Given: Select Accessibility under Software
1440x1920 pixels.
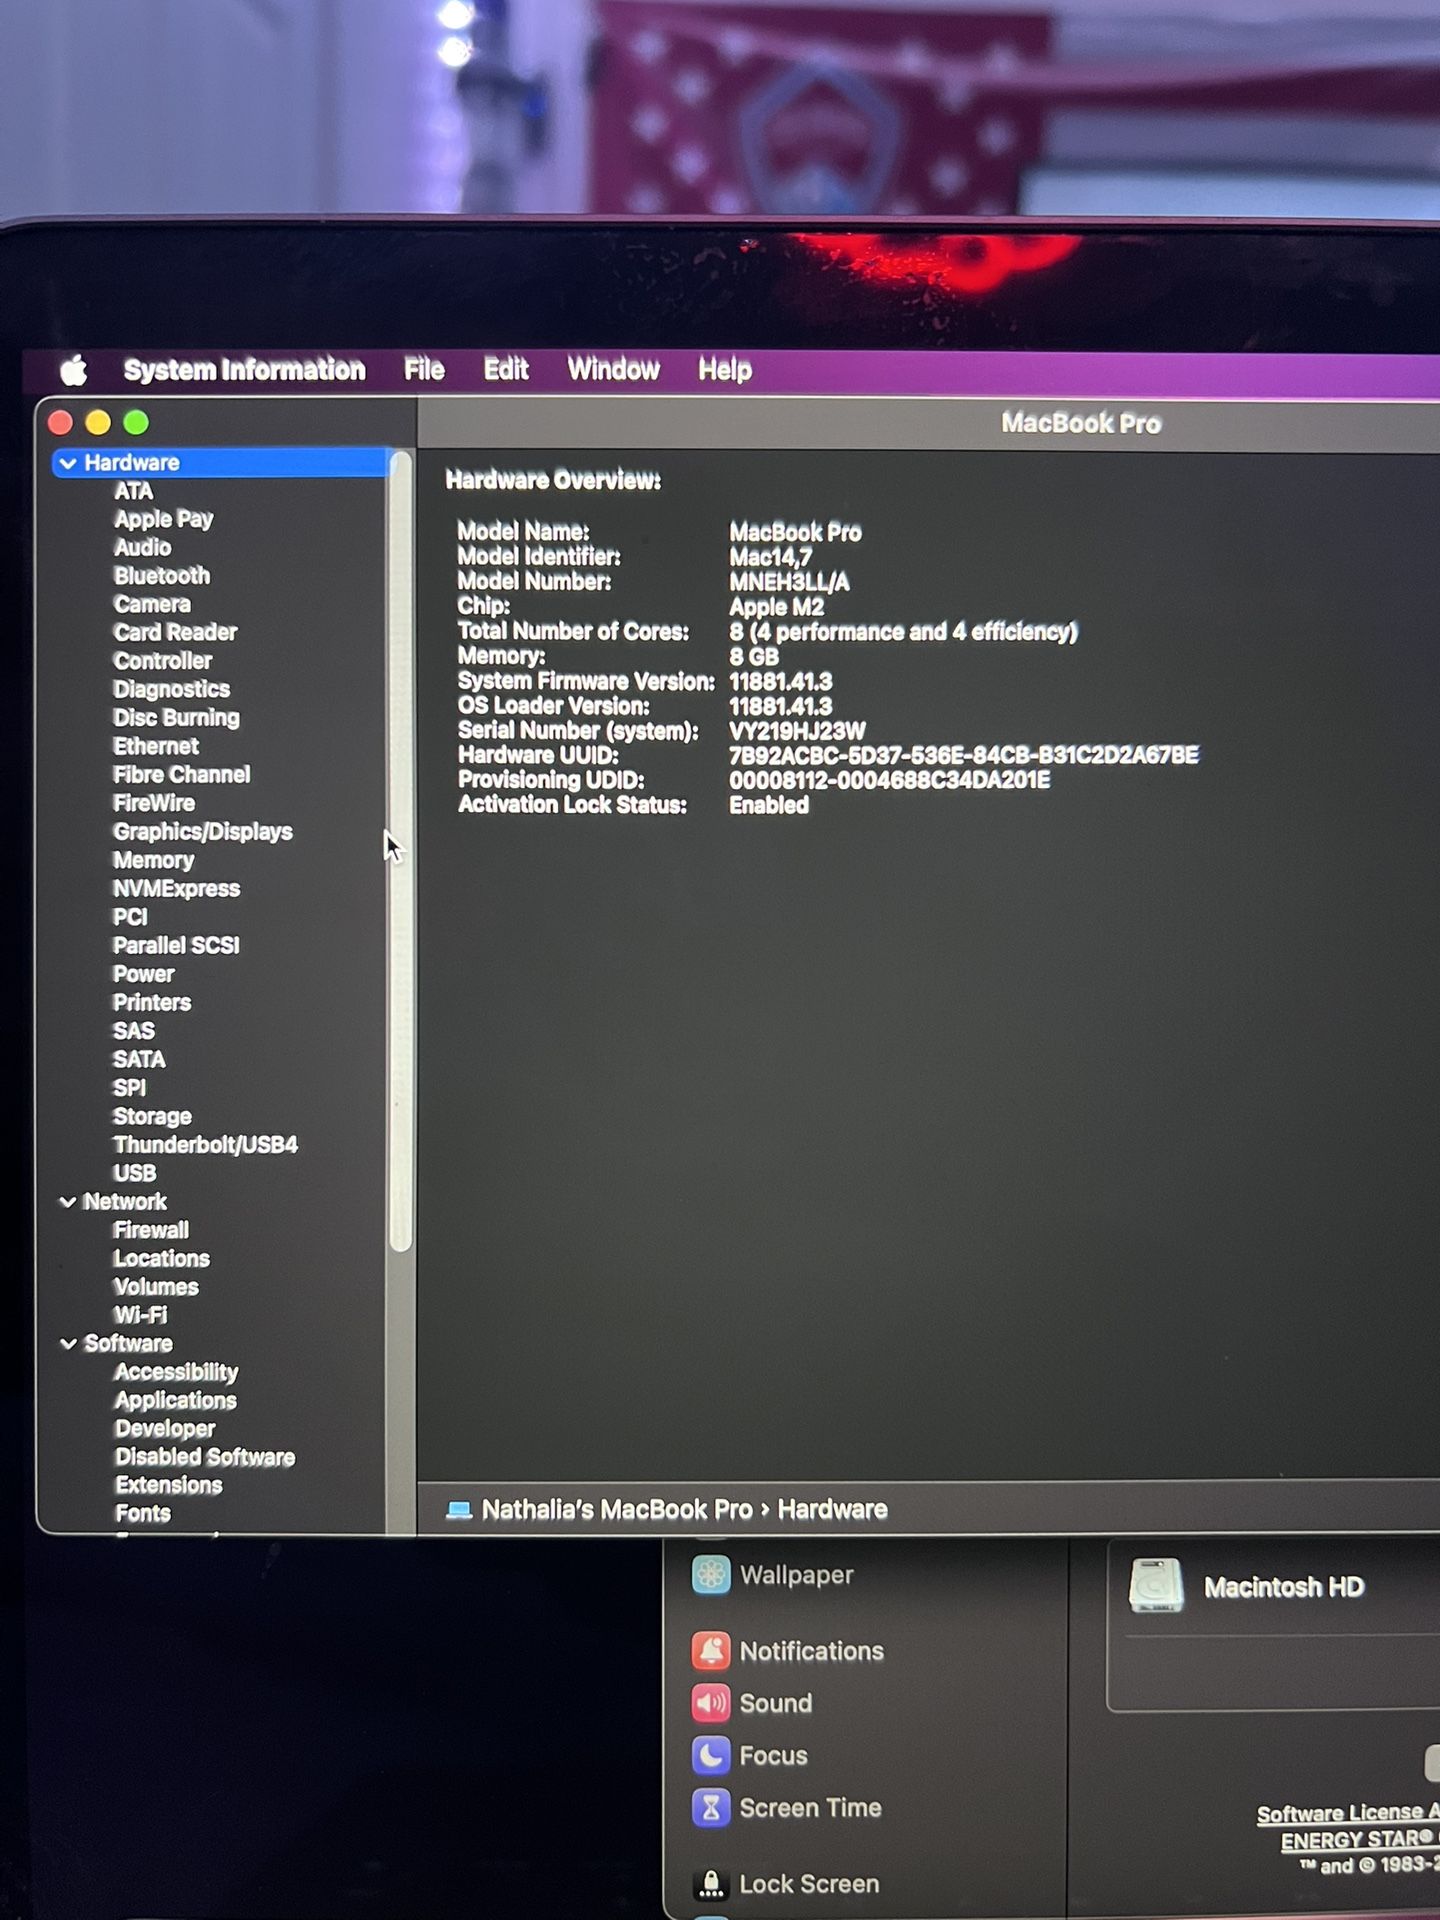Looking at the screenshot, I should pos(177,1372).
